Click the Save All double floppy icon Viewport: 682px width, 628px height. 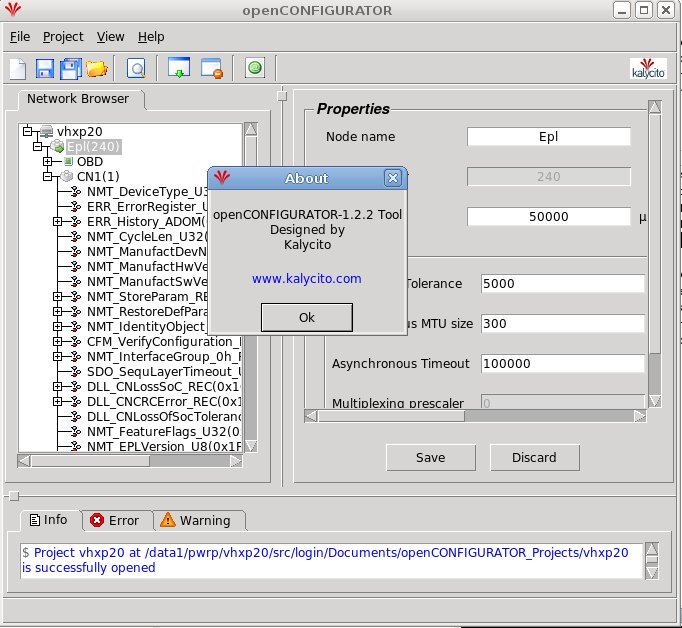click(70, 69)
